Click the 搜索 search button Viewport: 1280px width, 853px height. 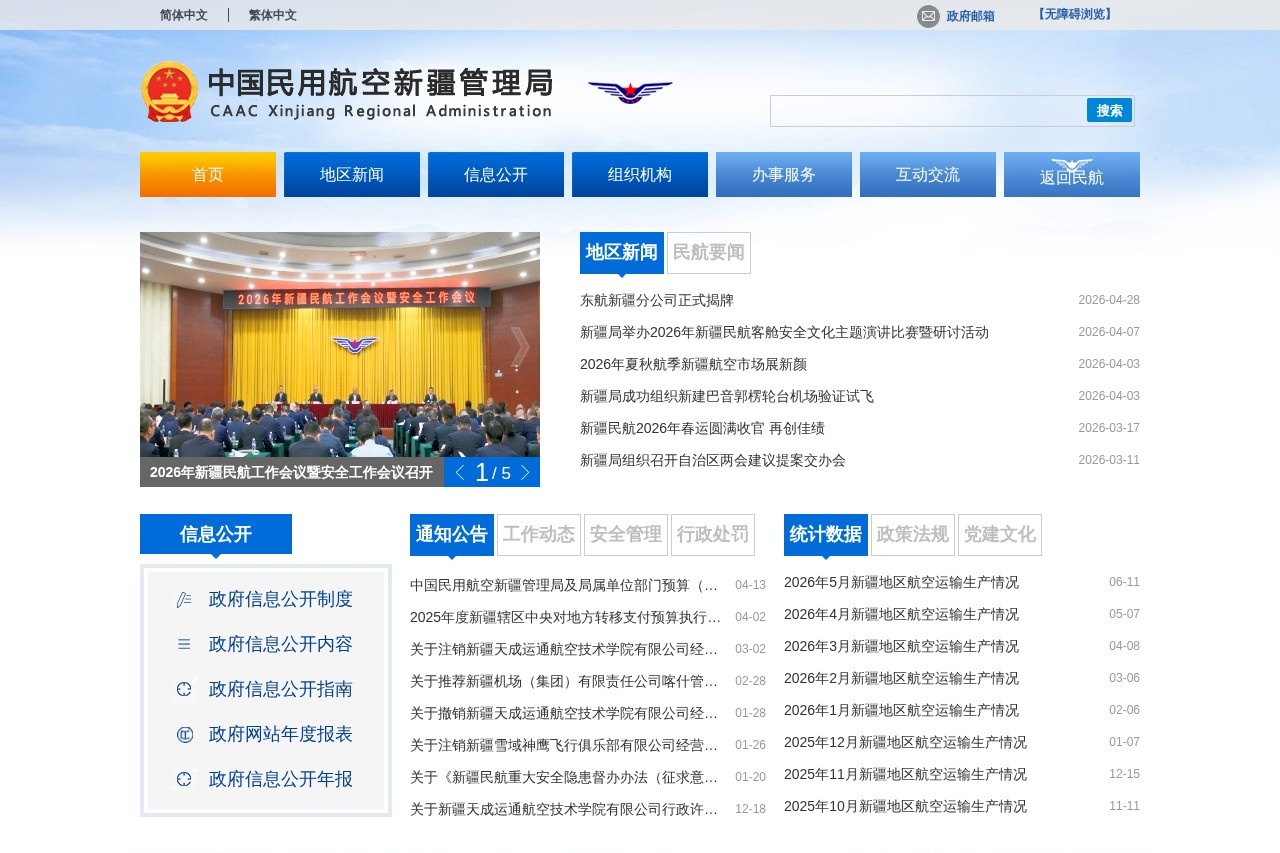pos(1109,110)
